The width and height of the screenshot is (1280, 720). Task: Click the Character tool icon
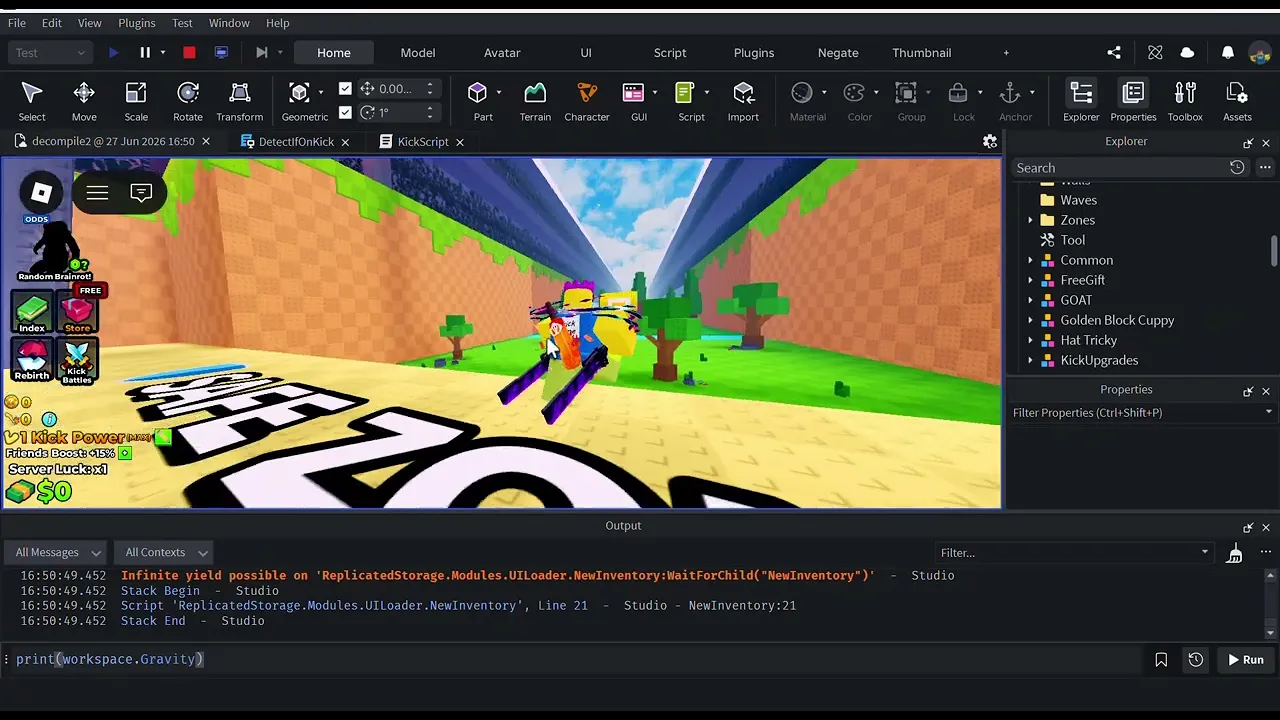586,102
